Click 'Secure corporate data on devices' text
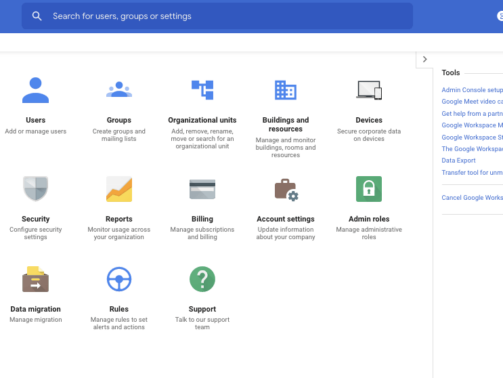 369,135
